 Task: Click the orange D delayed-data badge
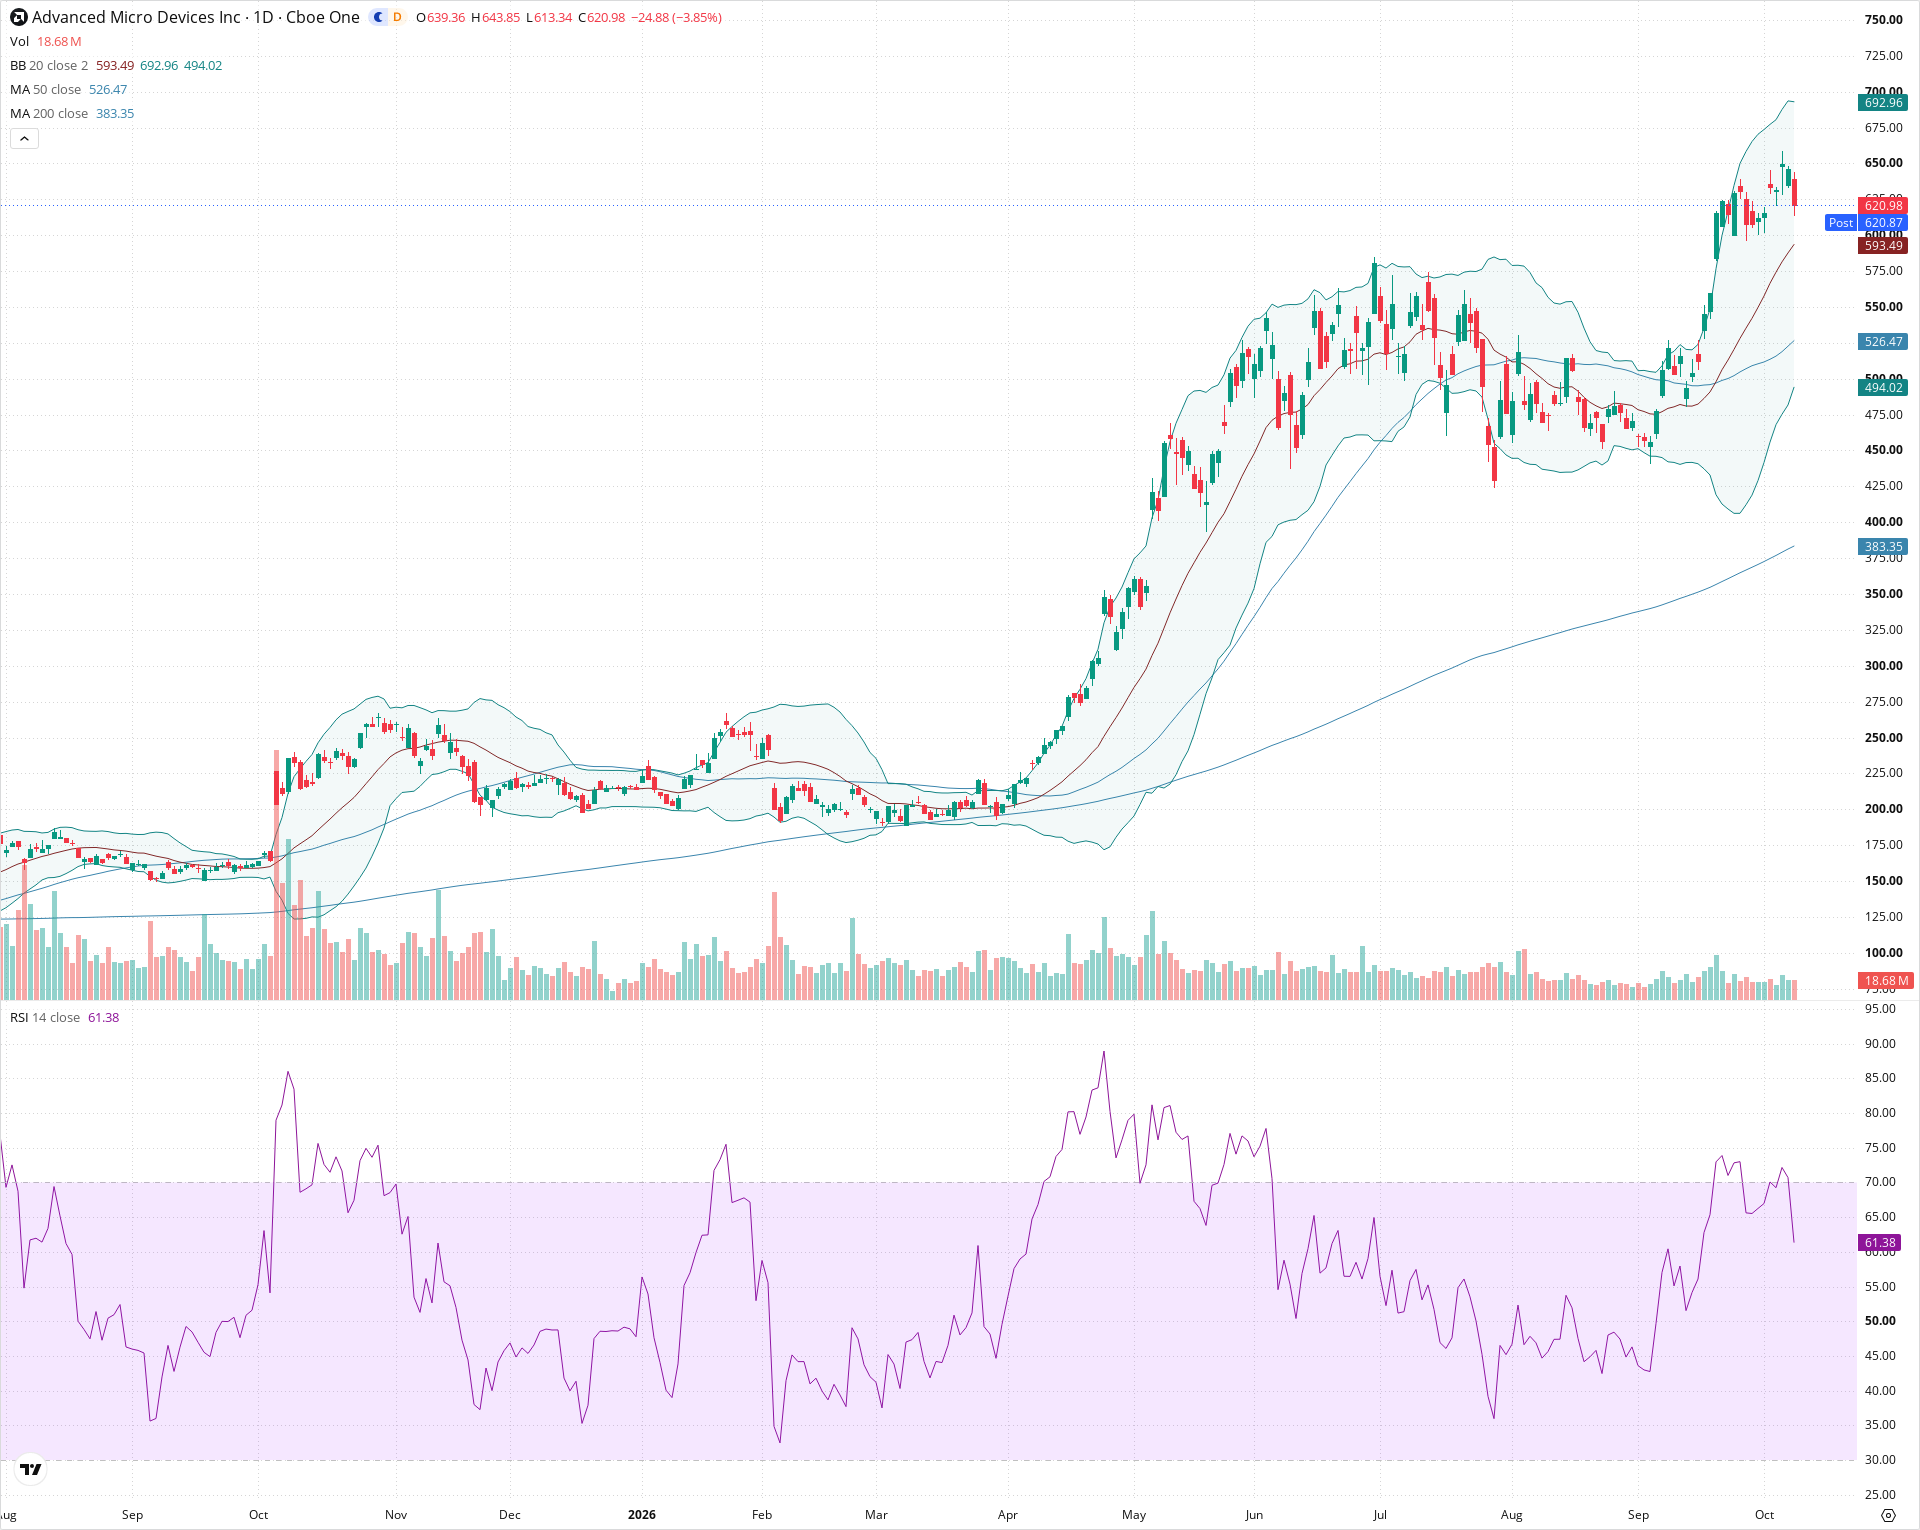pyautogui.click(x=397, y=18)
